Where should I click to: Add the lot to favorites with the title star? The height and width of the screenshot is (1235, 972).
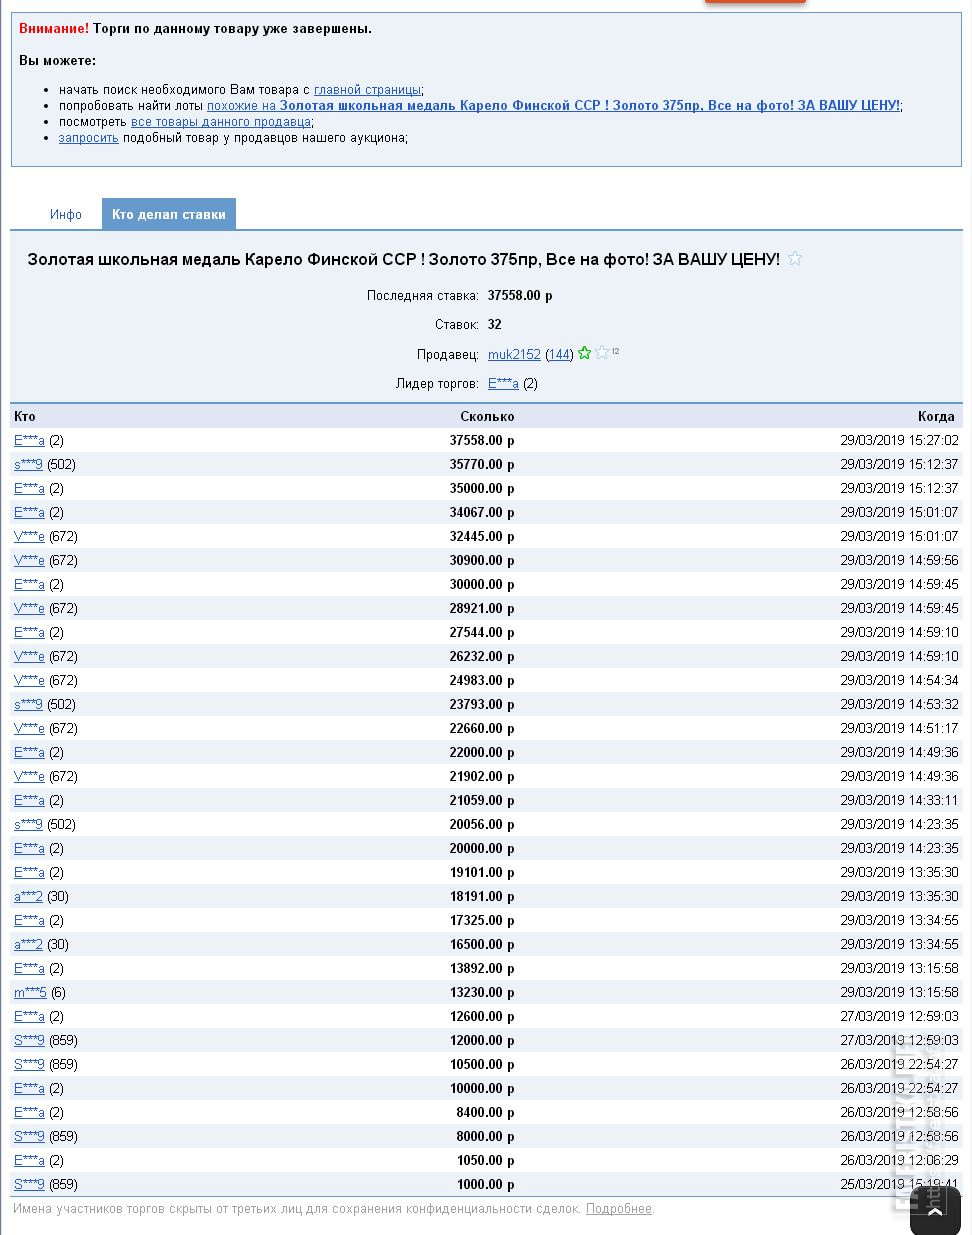coord(795,259)
